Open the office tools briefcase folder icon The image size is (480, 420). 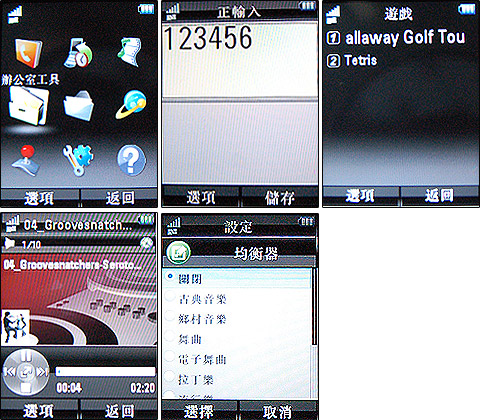point(29,106)
